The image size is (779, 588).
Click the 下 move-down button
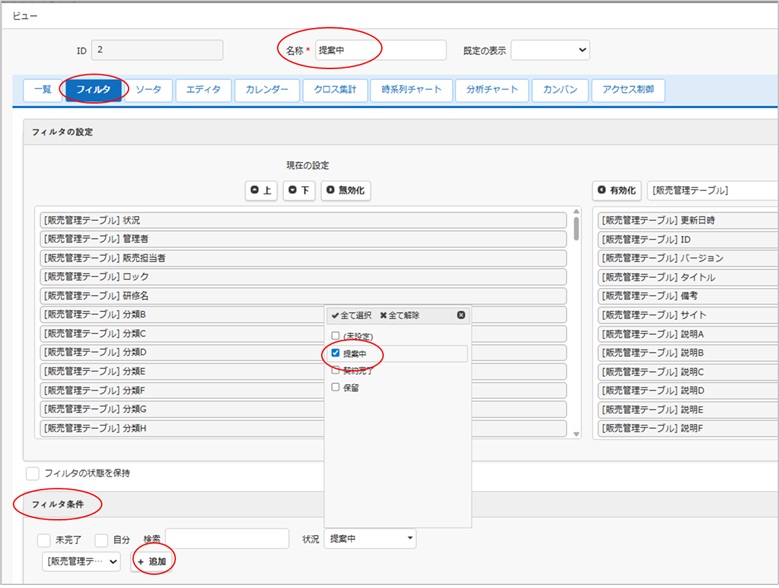click(299, 190)
